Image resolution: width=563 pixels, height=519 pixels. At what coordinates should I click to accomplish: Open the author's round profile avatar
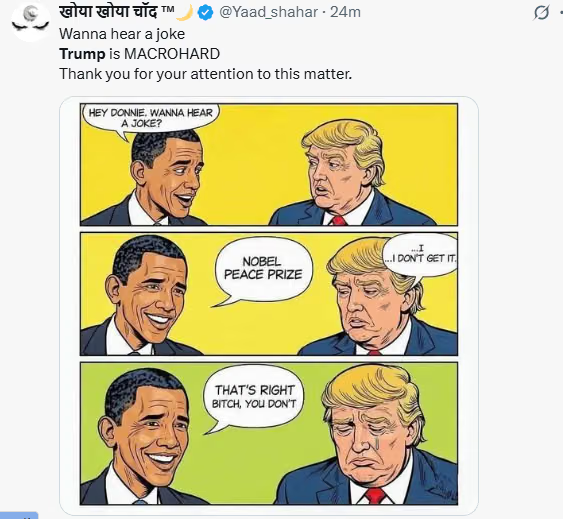[31, 22]
